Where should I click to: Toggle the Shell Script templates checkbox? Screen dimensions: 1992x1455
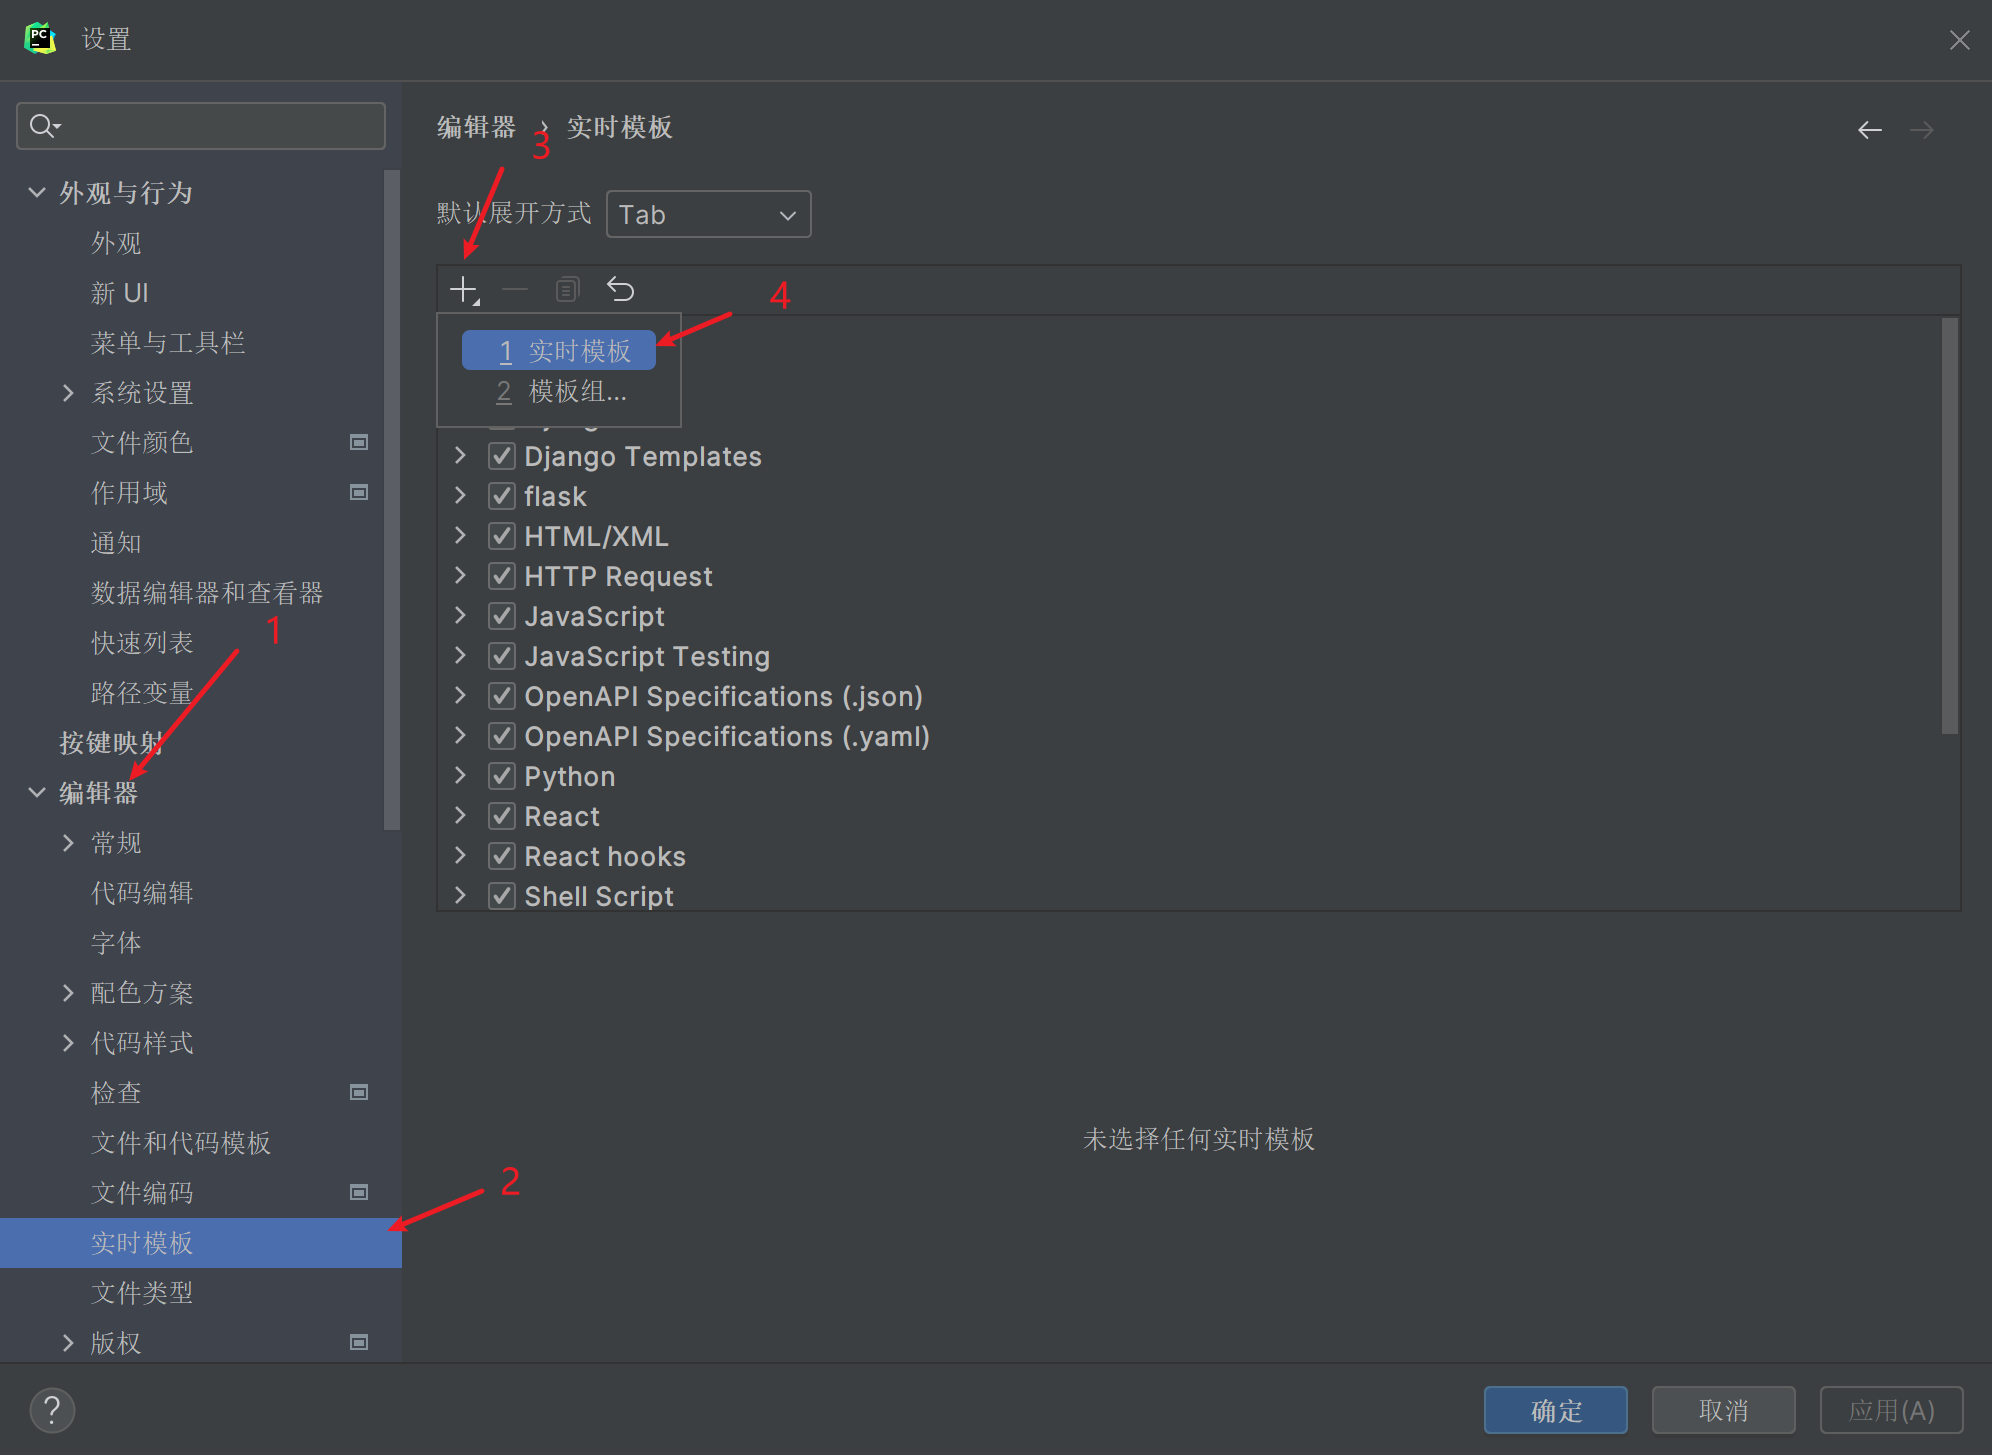pos(500,897)
